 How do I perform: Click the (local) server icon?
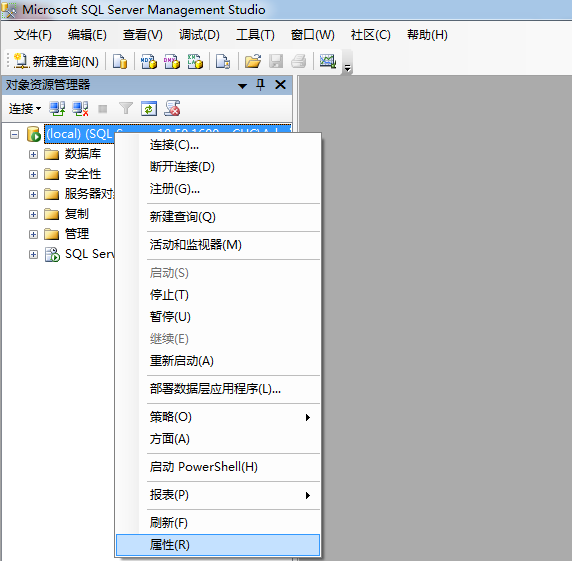tap(34, 134)
